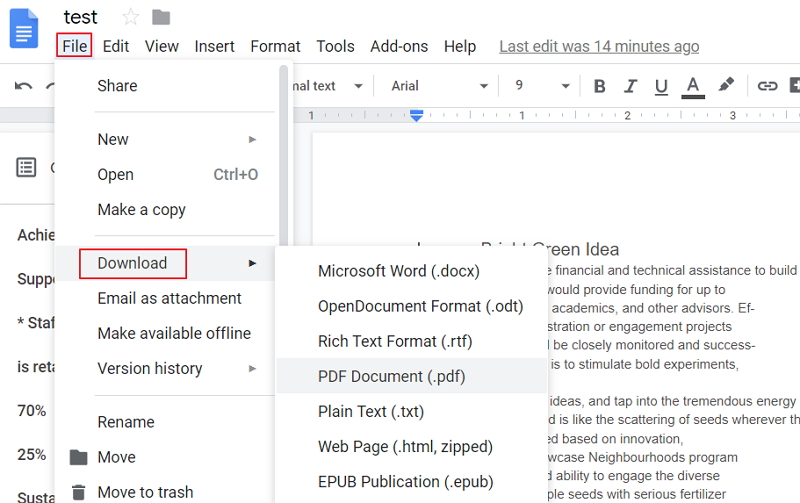Toggle bold formatting
Image resolution: width=800 pixels, height=503 pixels.
(x=600, y=86)
